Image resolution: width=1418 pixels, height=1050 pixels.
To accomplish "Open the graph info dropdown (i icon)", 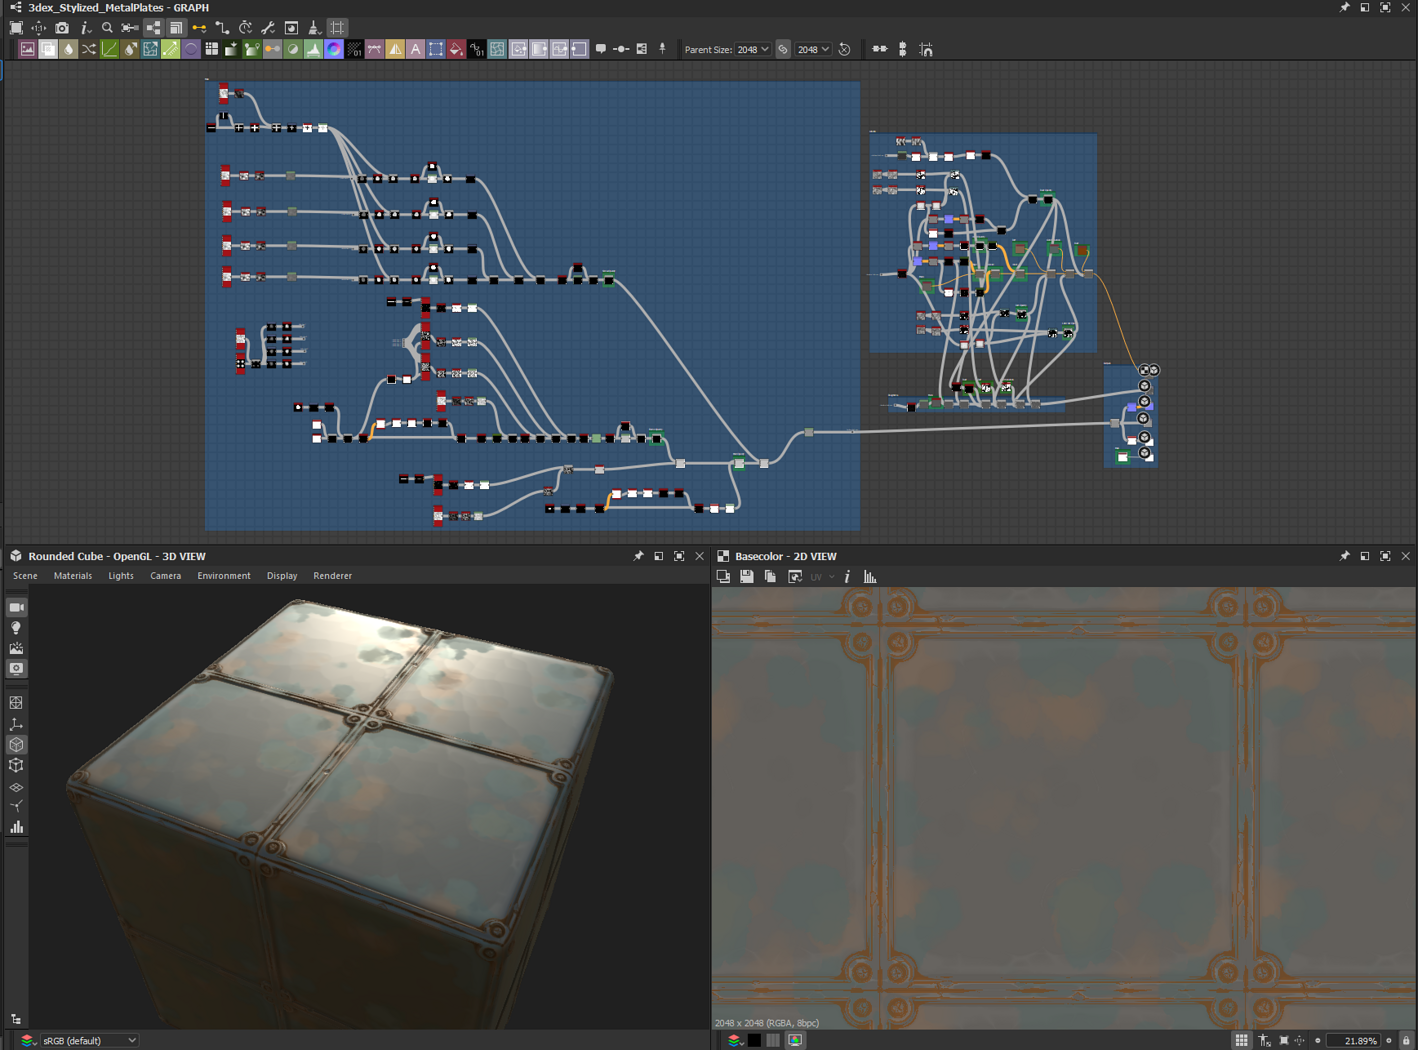I will [86, 28].
